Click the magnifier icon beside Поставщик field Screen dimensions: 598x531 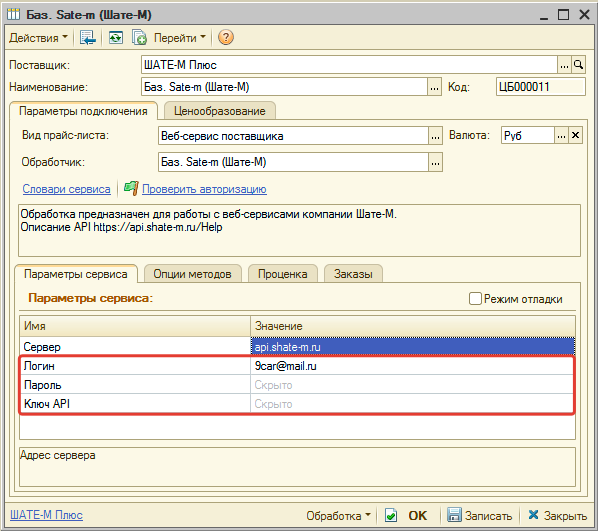[x=579, y=65]
